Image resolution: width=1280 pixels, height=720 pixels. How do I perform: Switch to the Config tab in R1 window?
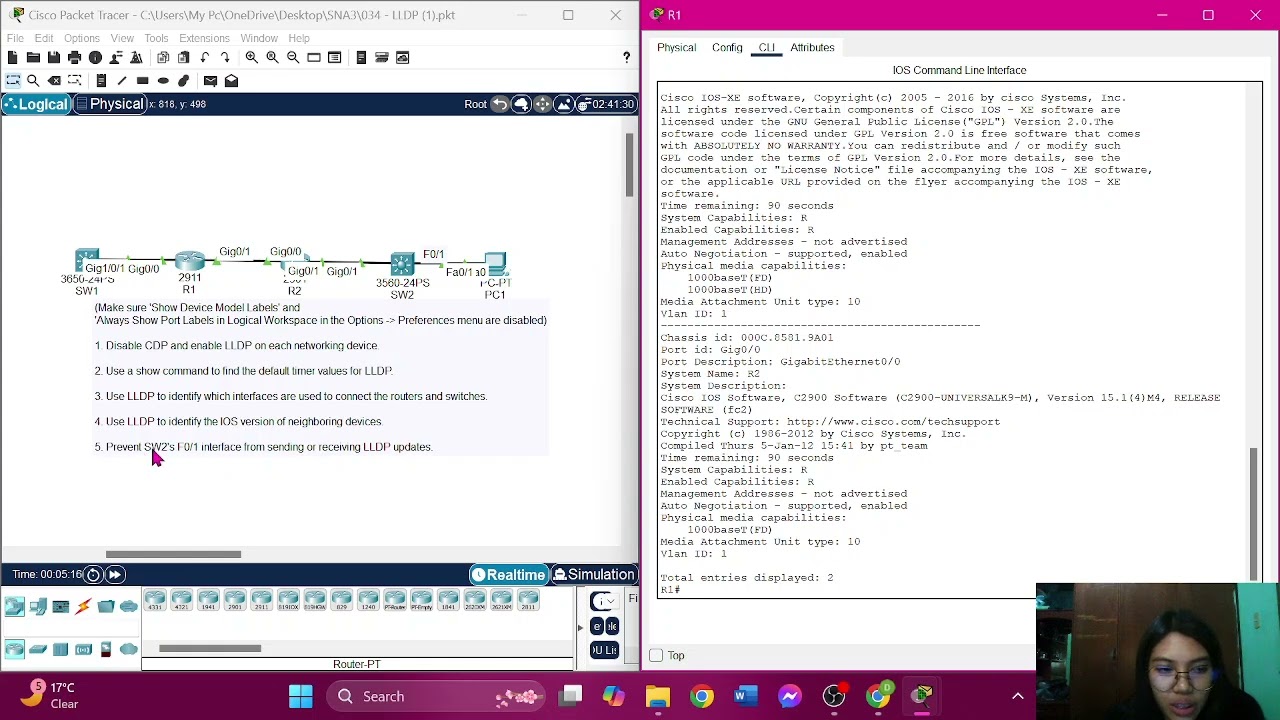[727, 48]
